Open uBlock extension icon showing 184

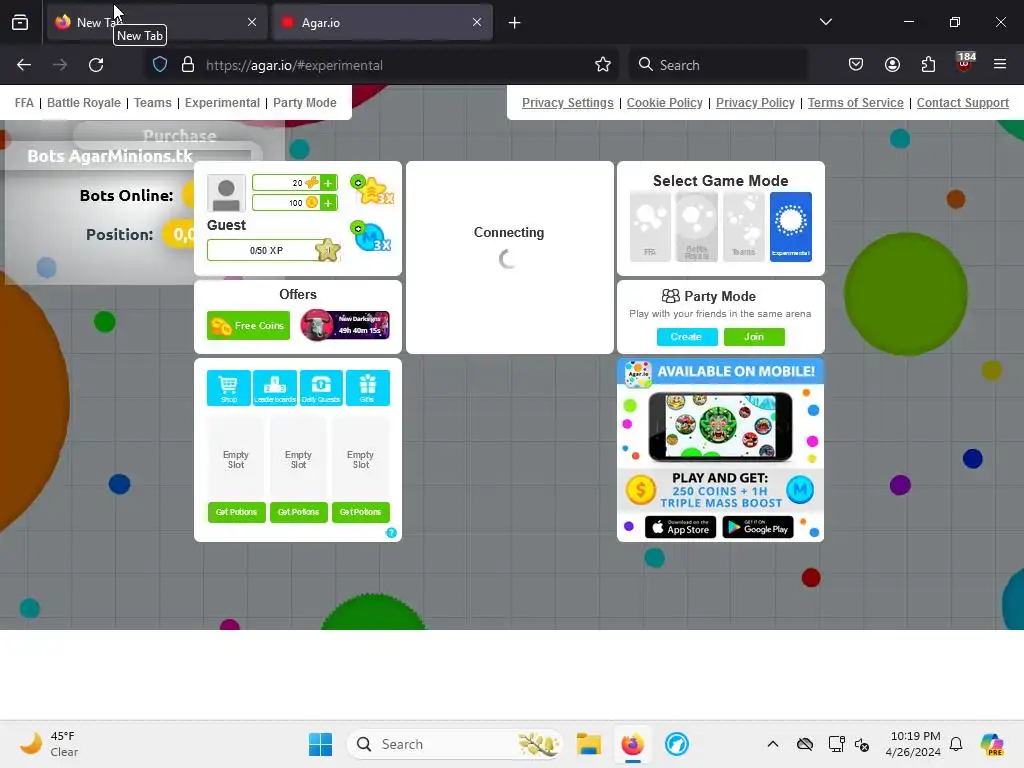point(965,63)
